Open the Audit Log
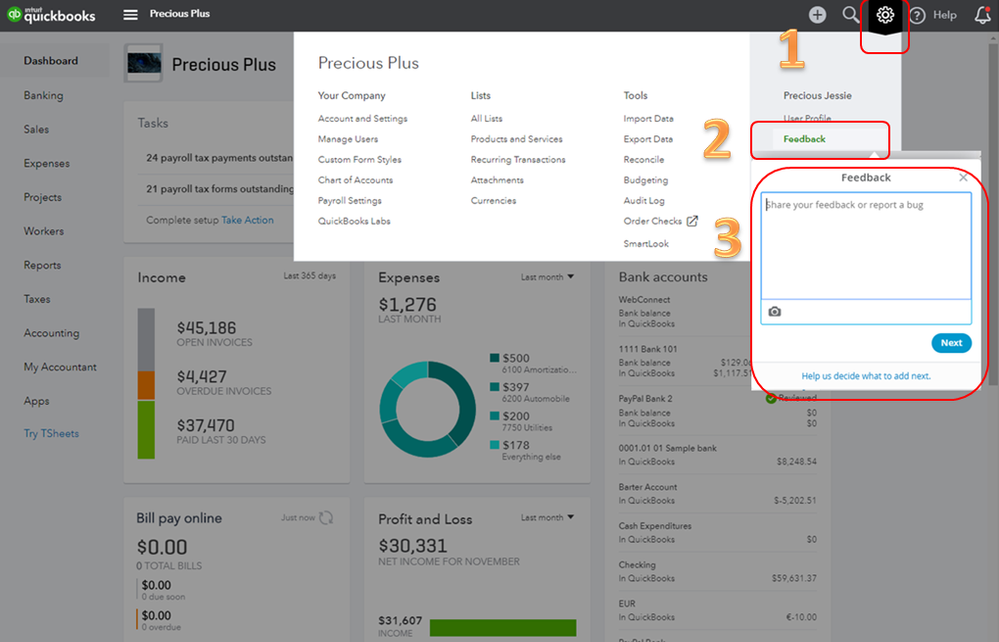Viewport: 999px width, 642px height. coord(643,200)
